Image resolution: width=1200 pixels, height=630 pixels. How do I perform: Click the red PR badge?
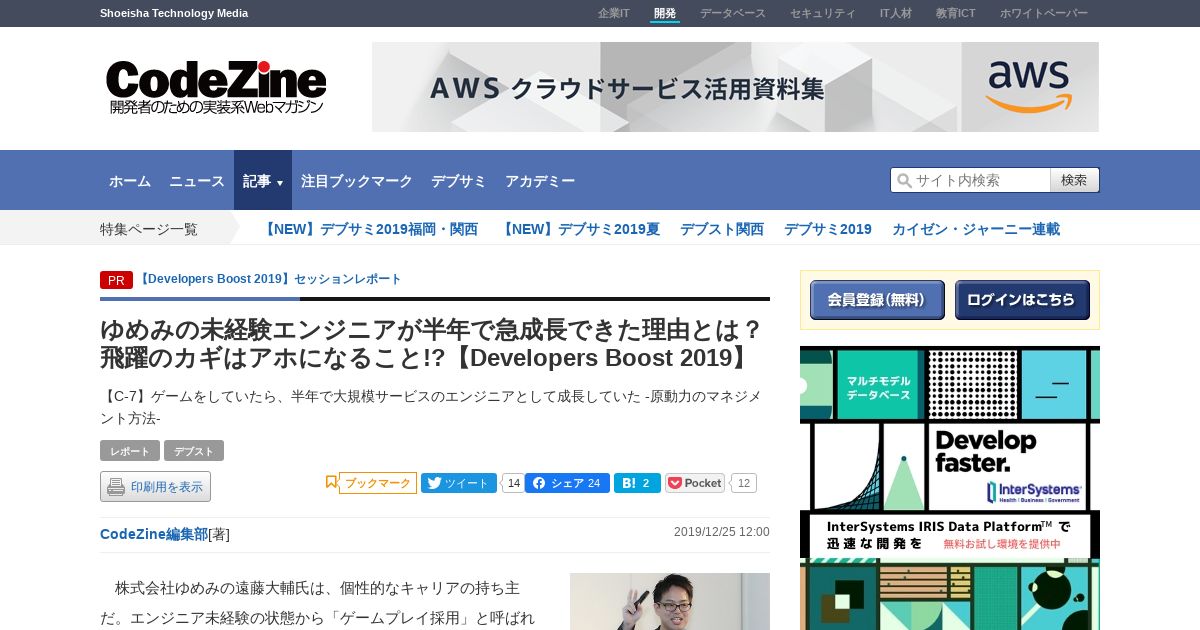(x=116, y=280)
